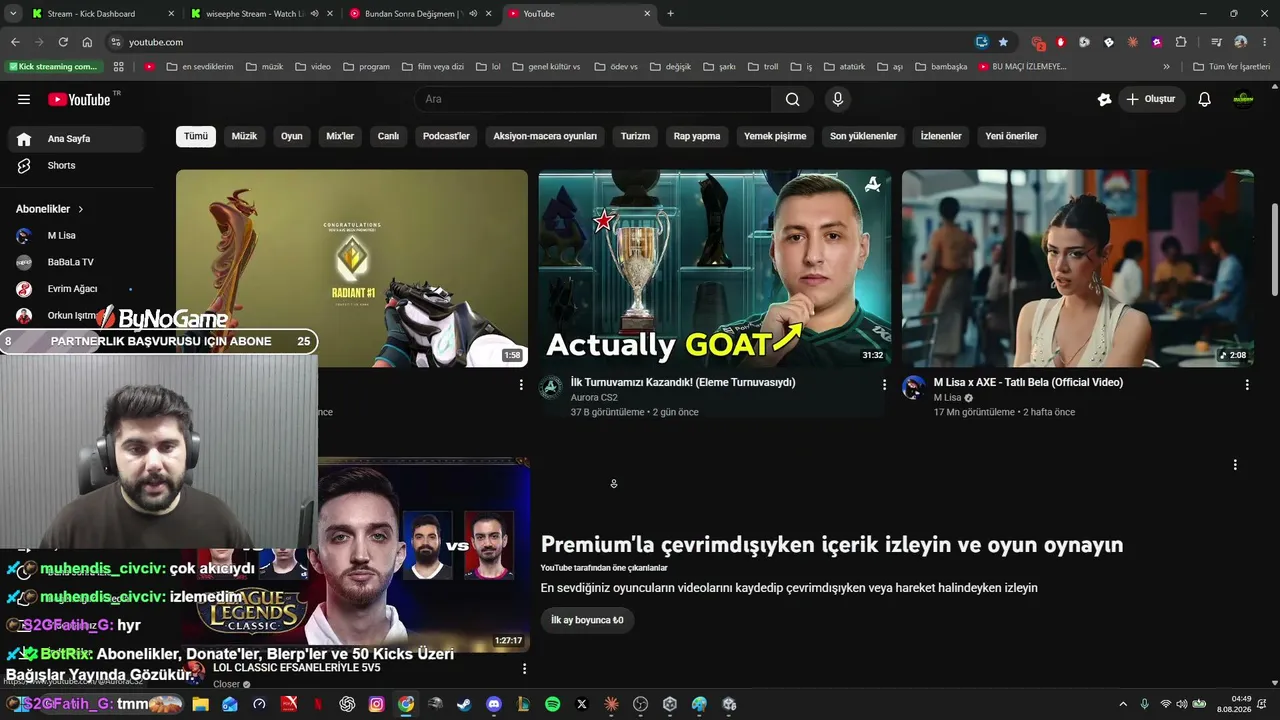Screen dimensions: 1280x720
Task: Open M Lisa channel avatar under video
Action: 914,388
